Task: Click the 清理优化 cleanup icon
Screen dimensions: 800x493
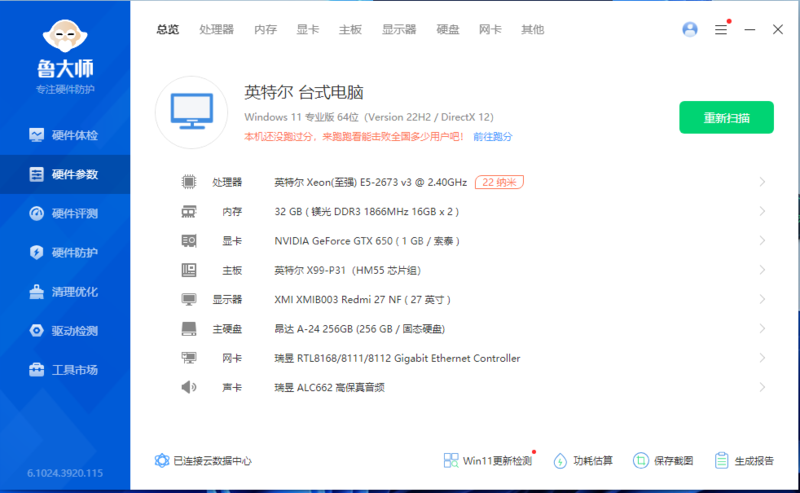Action: (x=36, y=292)
